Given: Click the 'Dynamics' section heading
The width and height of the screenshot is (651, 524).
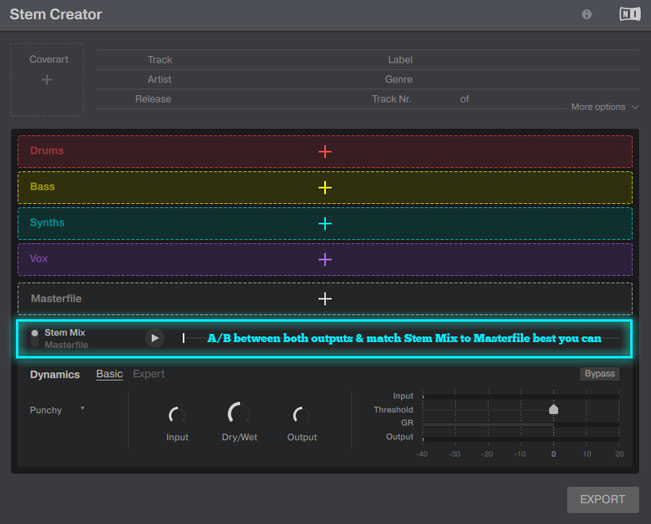Looking at the screenshot, I should [x=55, y=374].
